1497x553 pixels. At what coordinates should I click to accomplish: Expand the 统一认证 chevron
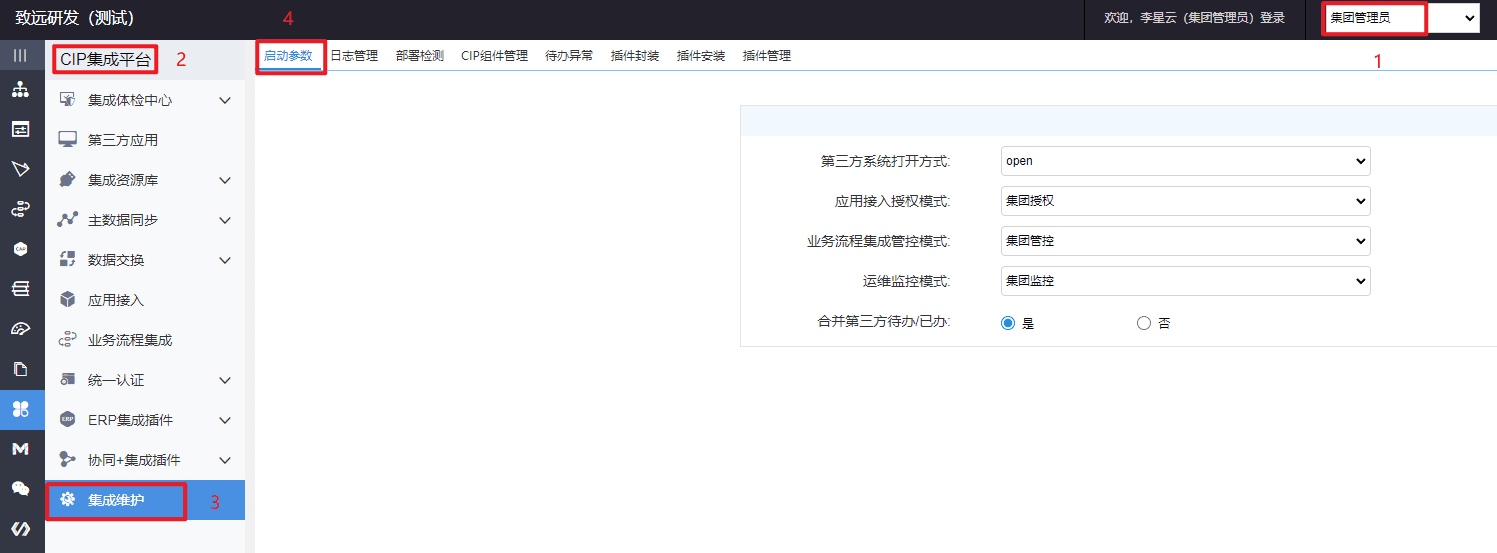click(x=225, y=380)
